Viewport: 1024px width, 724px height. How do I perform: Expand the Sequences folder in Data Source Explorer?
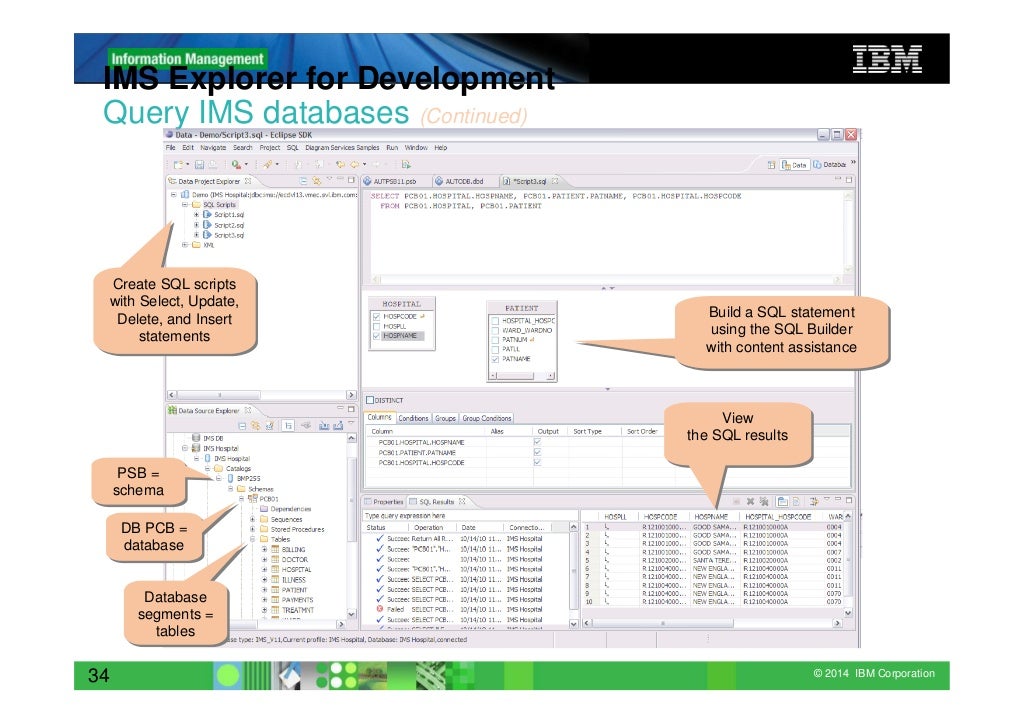pos(253,519)
